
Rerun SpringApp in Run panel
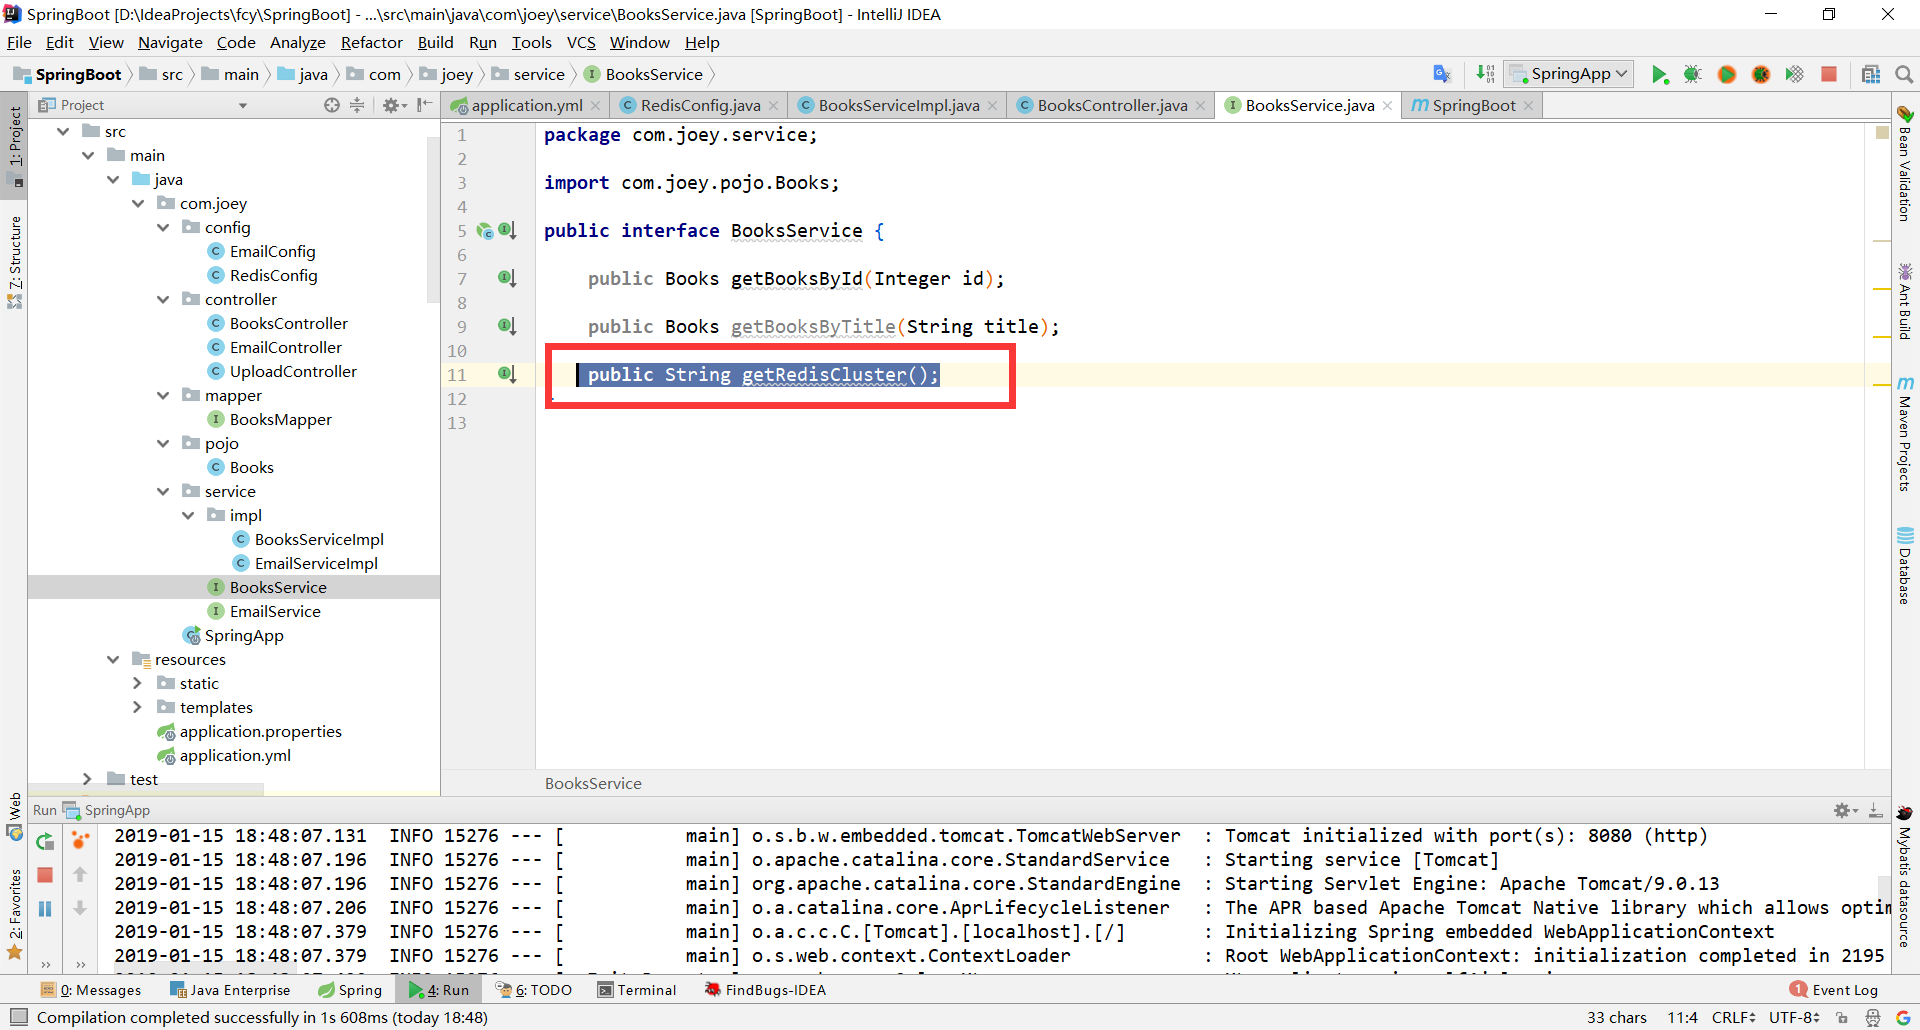pos(45,842)
